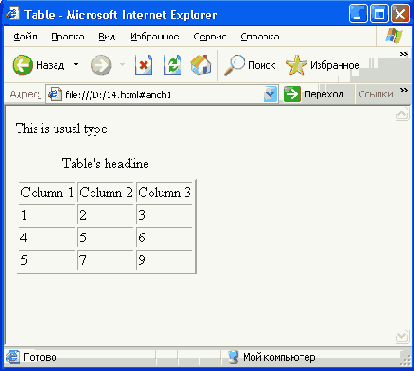This screenshot has width=414, height=371.
Task: Click the Internet Explorer icon in title bar
Action: tap(13, 14)
